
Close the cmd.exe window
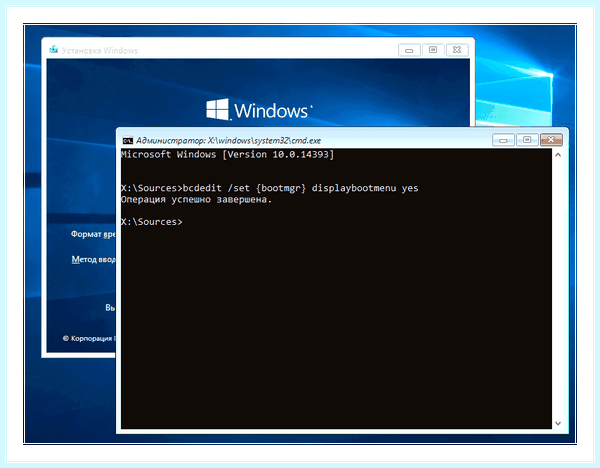(551, 140)
